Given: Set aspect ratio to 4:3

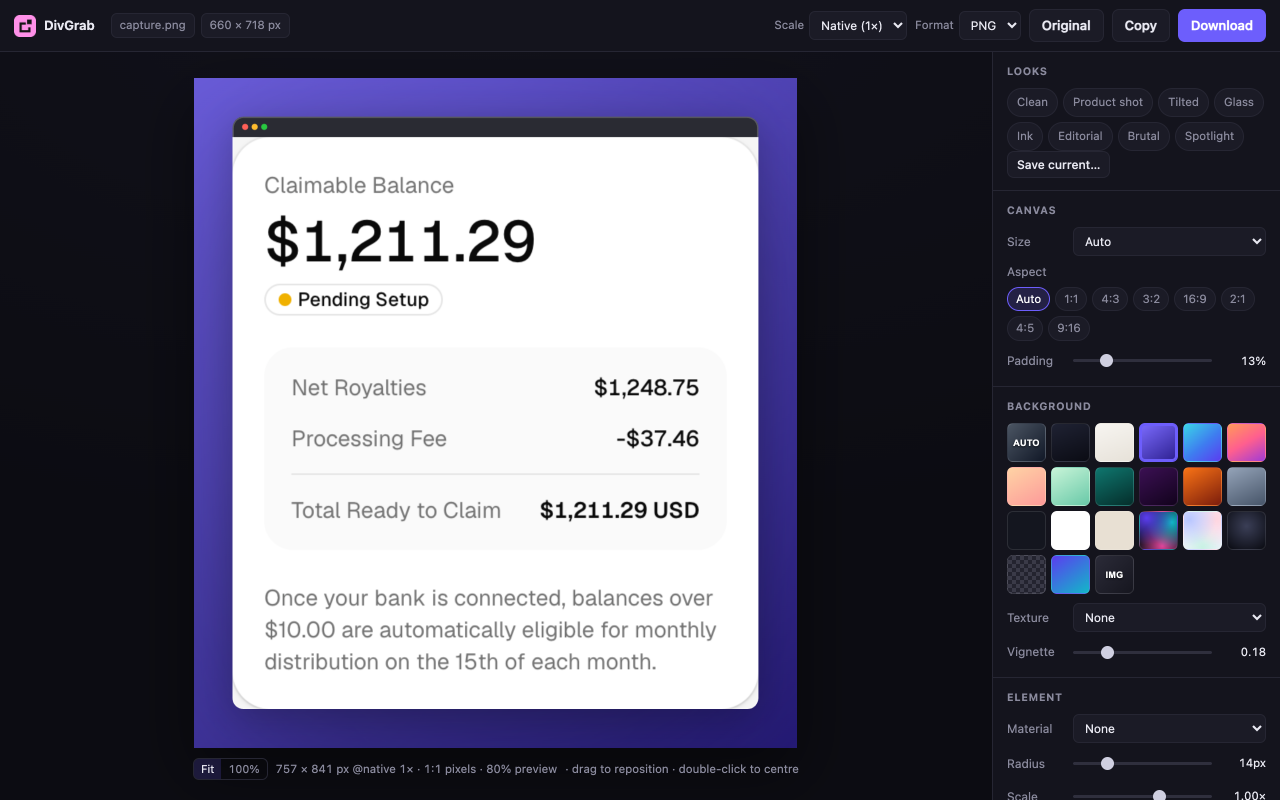Looking at the screenshot, I should tap(1110, 299).
